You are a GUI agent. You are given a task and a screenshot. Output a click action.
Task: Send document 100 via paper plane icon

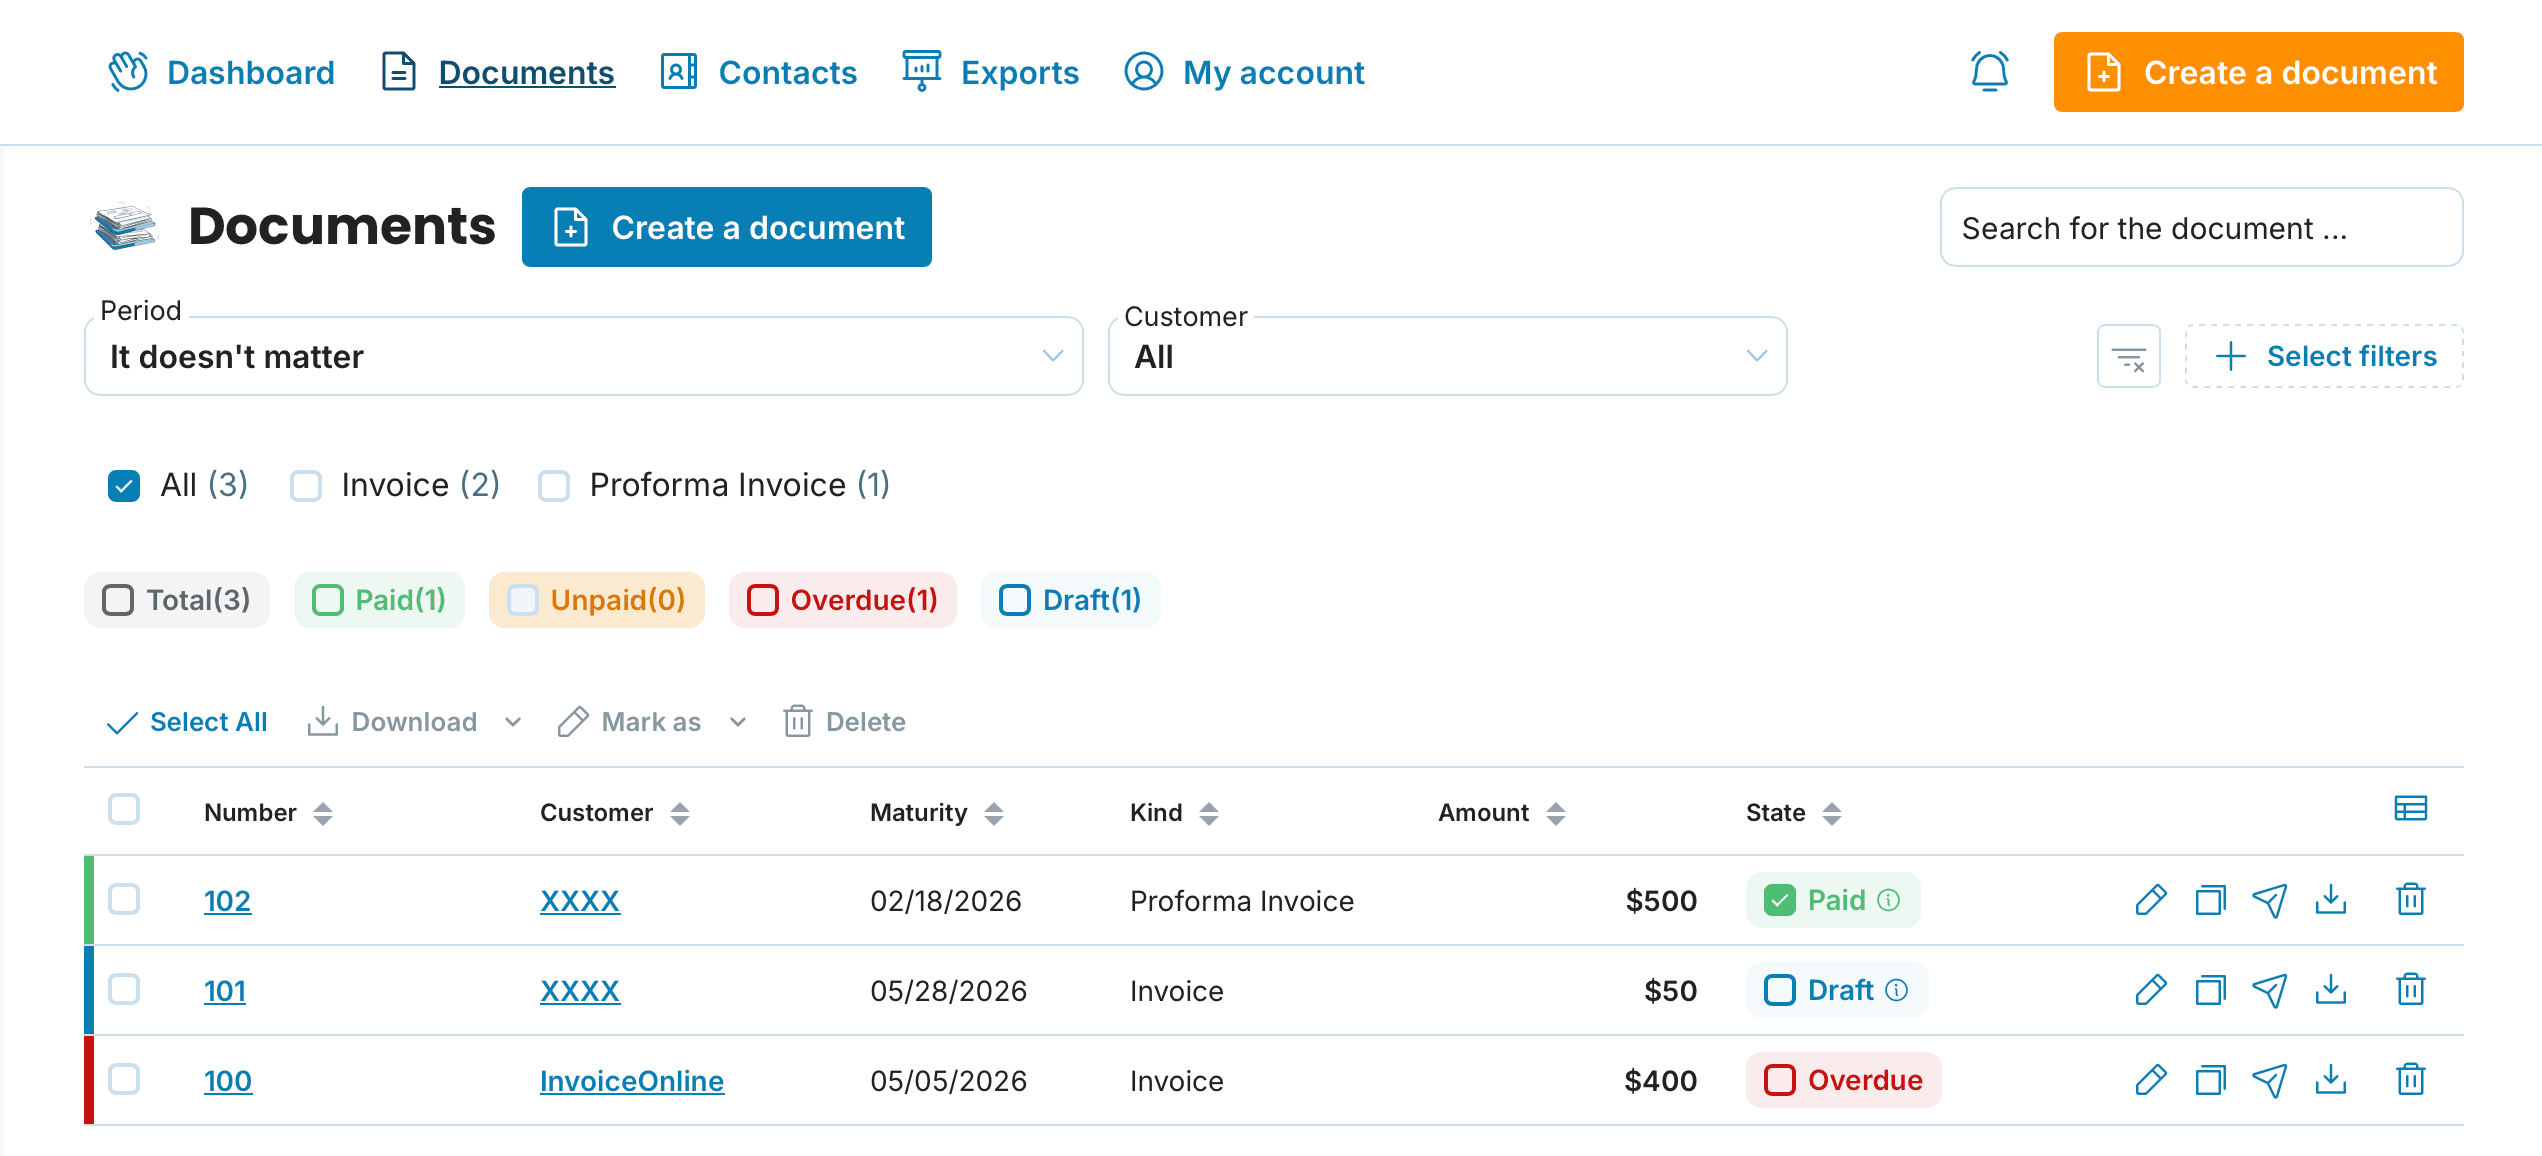pos(2269,1080)
